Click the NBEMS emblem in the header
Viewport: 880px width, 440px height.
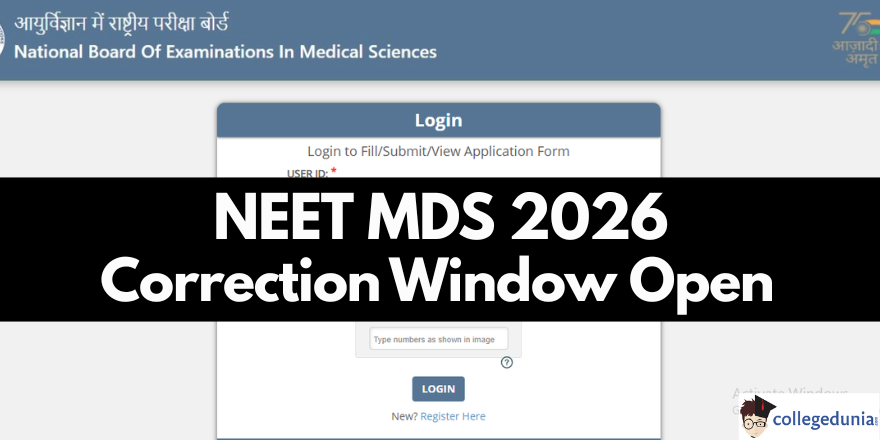tap(3, 40)
